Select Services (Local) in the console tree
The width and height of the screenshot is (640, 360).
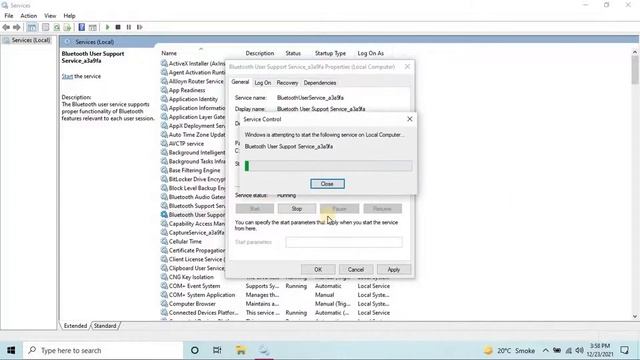pyautogui.click(x=31, y=40)
